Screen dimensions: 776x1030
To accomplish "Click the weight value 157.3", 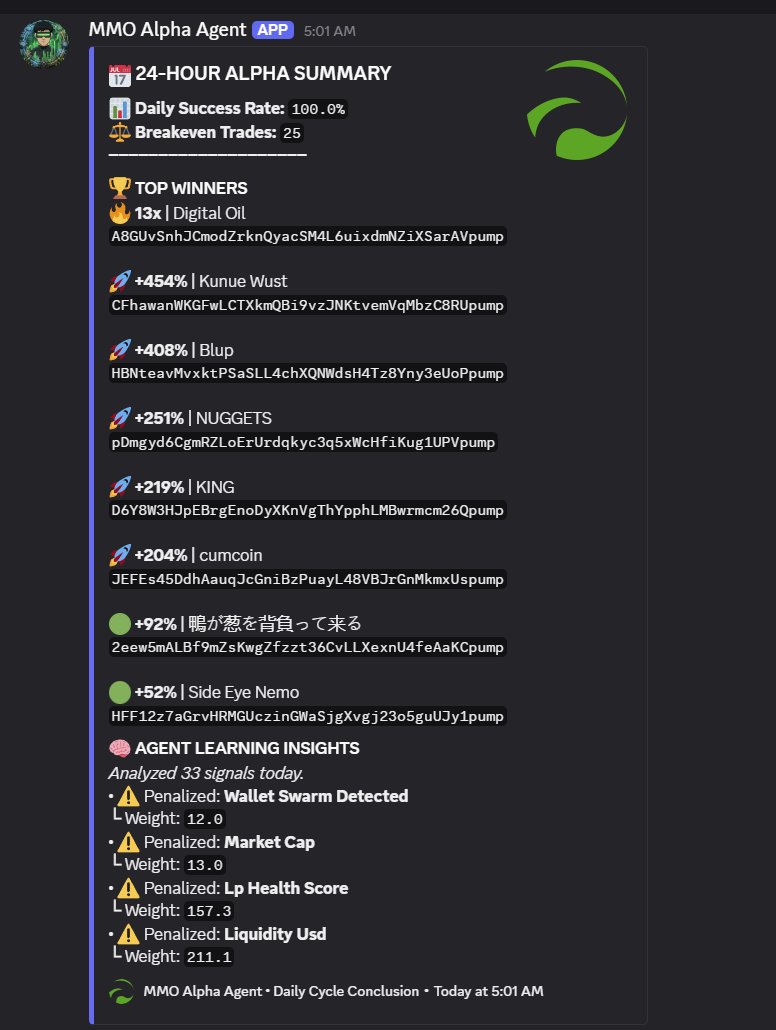I will click(209, 911).
